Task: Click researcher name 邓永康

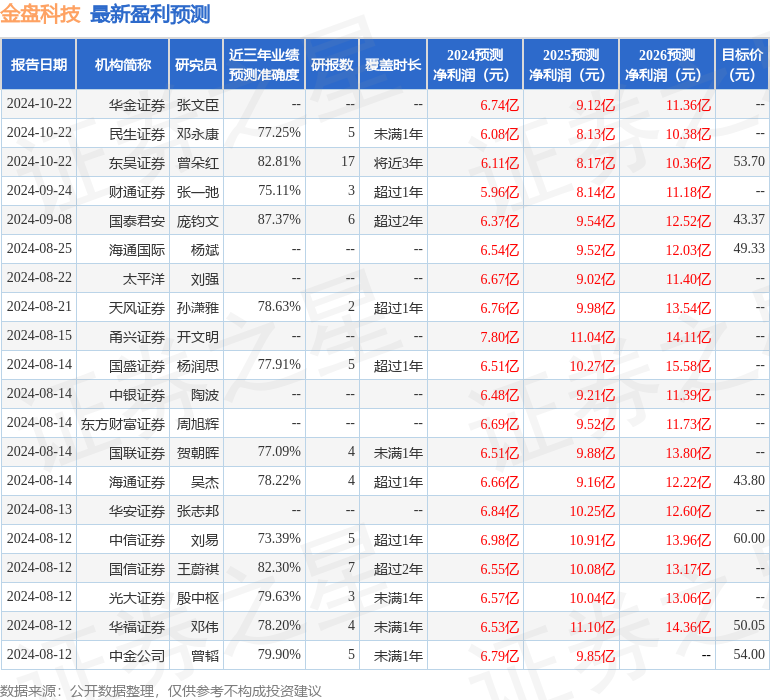Action: click(x=197, y=134)
